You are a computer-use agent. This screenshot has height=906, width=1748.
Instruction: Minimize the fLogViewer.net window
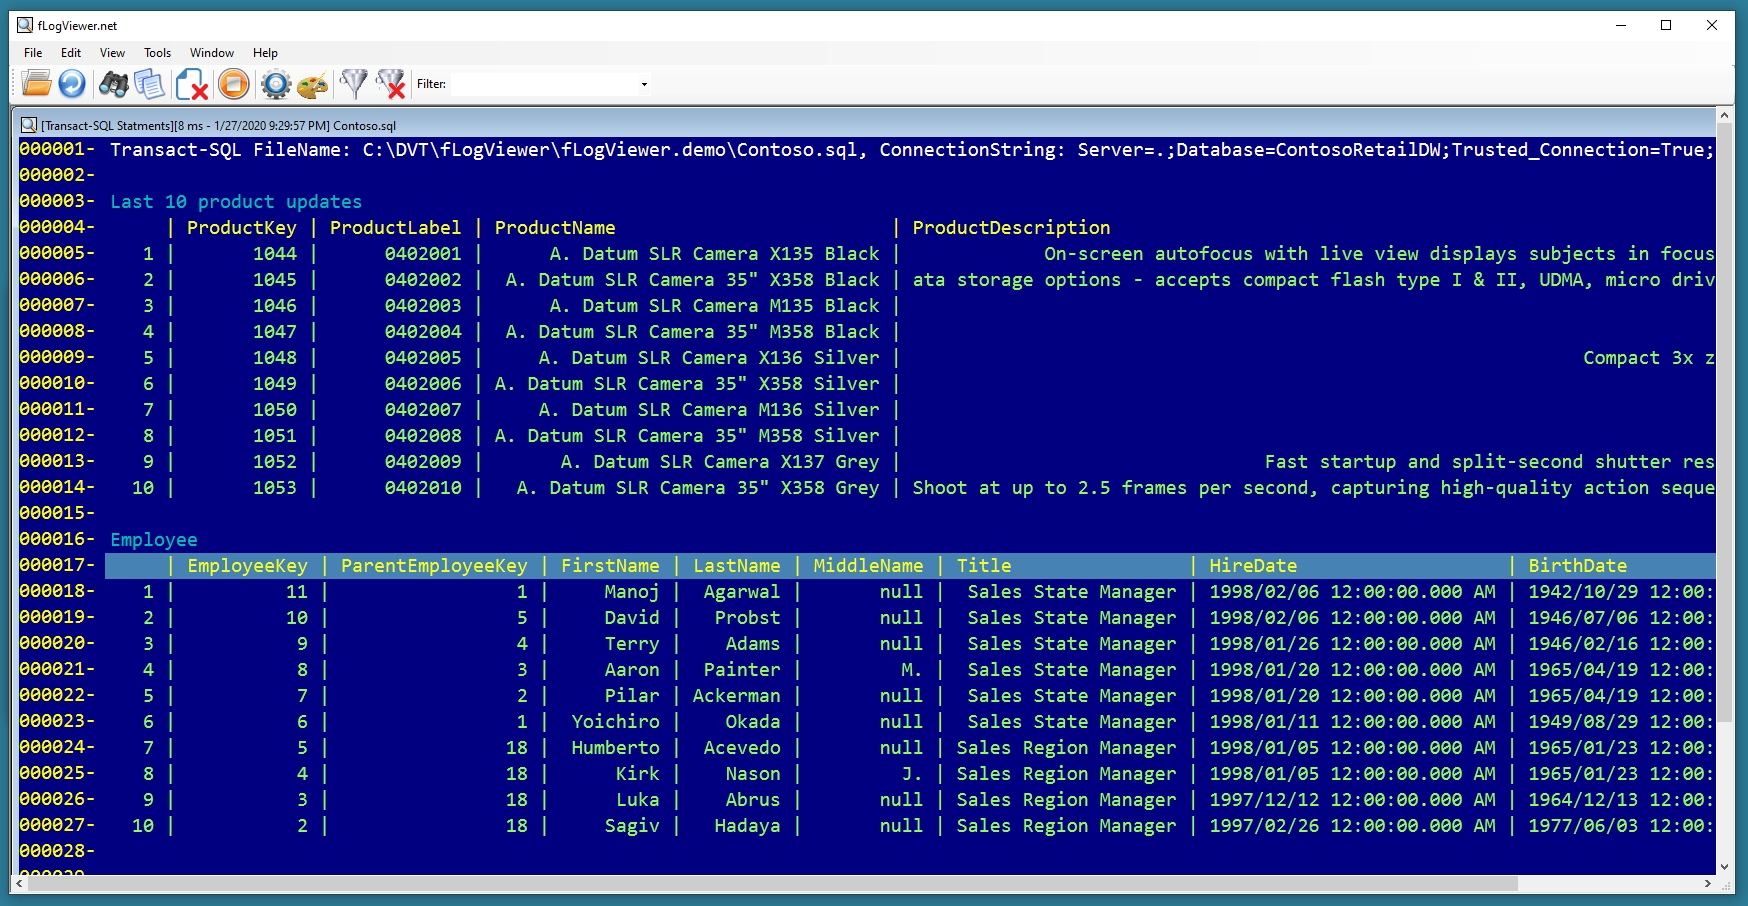click(1620, 25)
